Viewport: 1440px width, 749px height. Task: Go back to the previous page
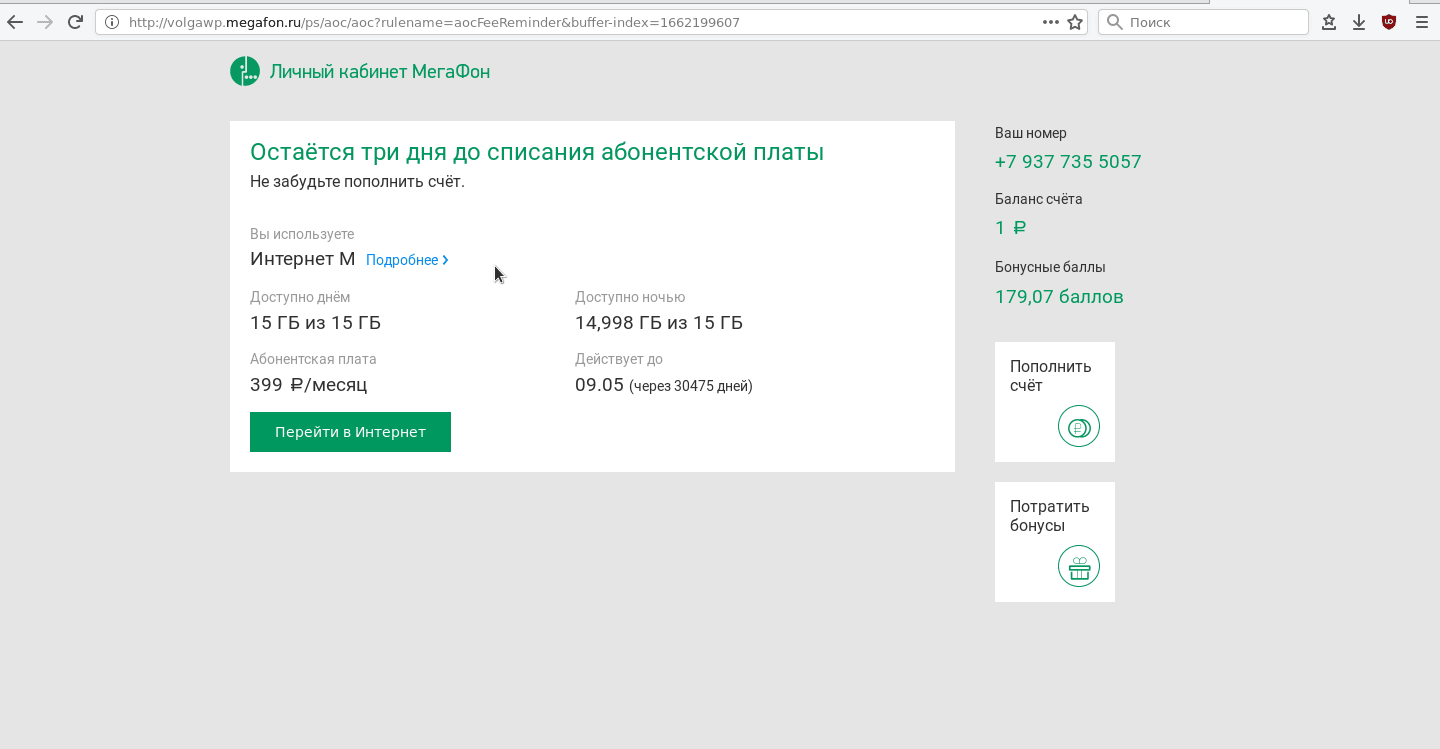[15, 22]
